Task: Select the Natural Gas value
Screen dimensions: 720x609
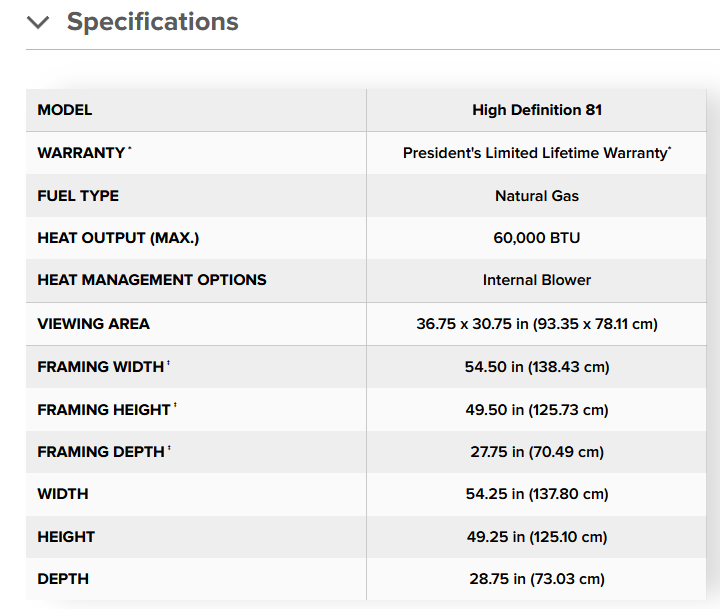Action: click(x=537, y=196)
